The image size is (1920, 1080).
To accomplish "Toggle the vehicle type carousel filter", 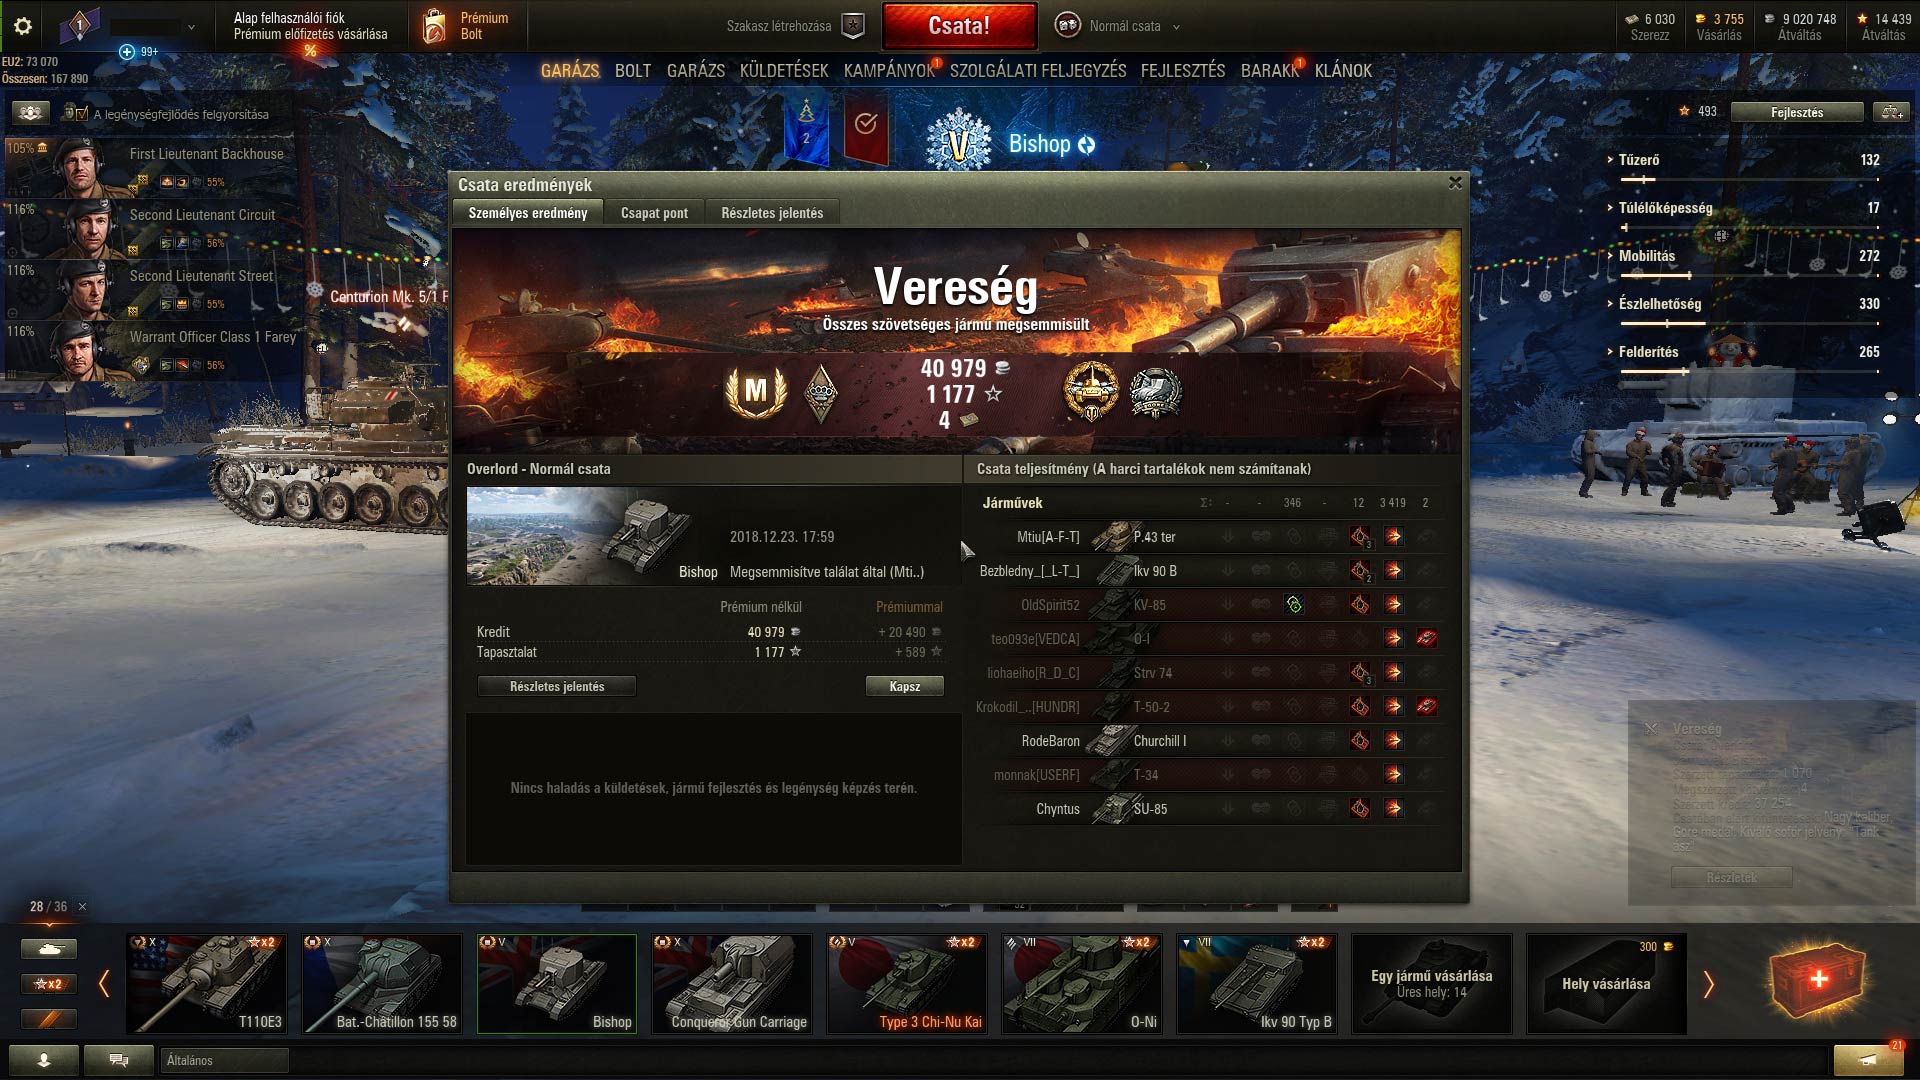I will [x=49, y=949].
